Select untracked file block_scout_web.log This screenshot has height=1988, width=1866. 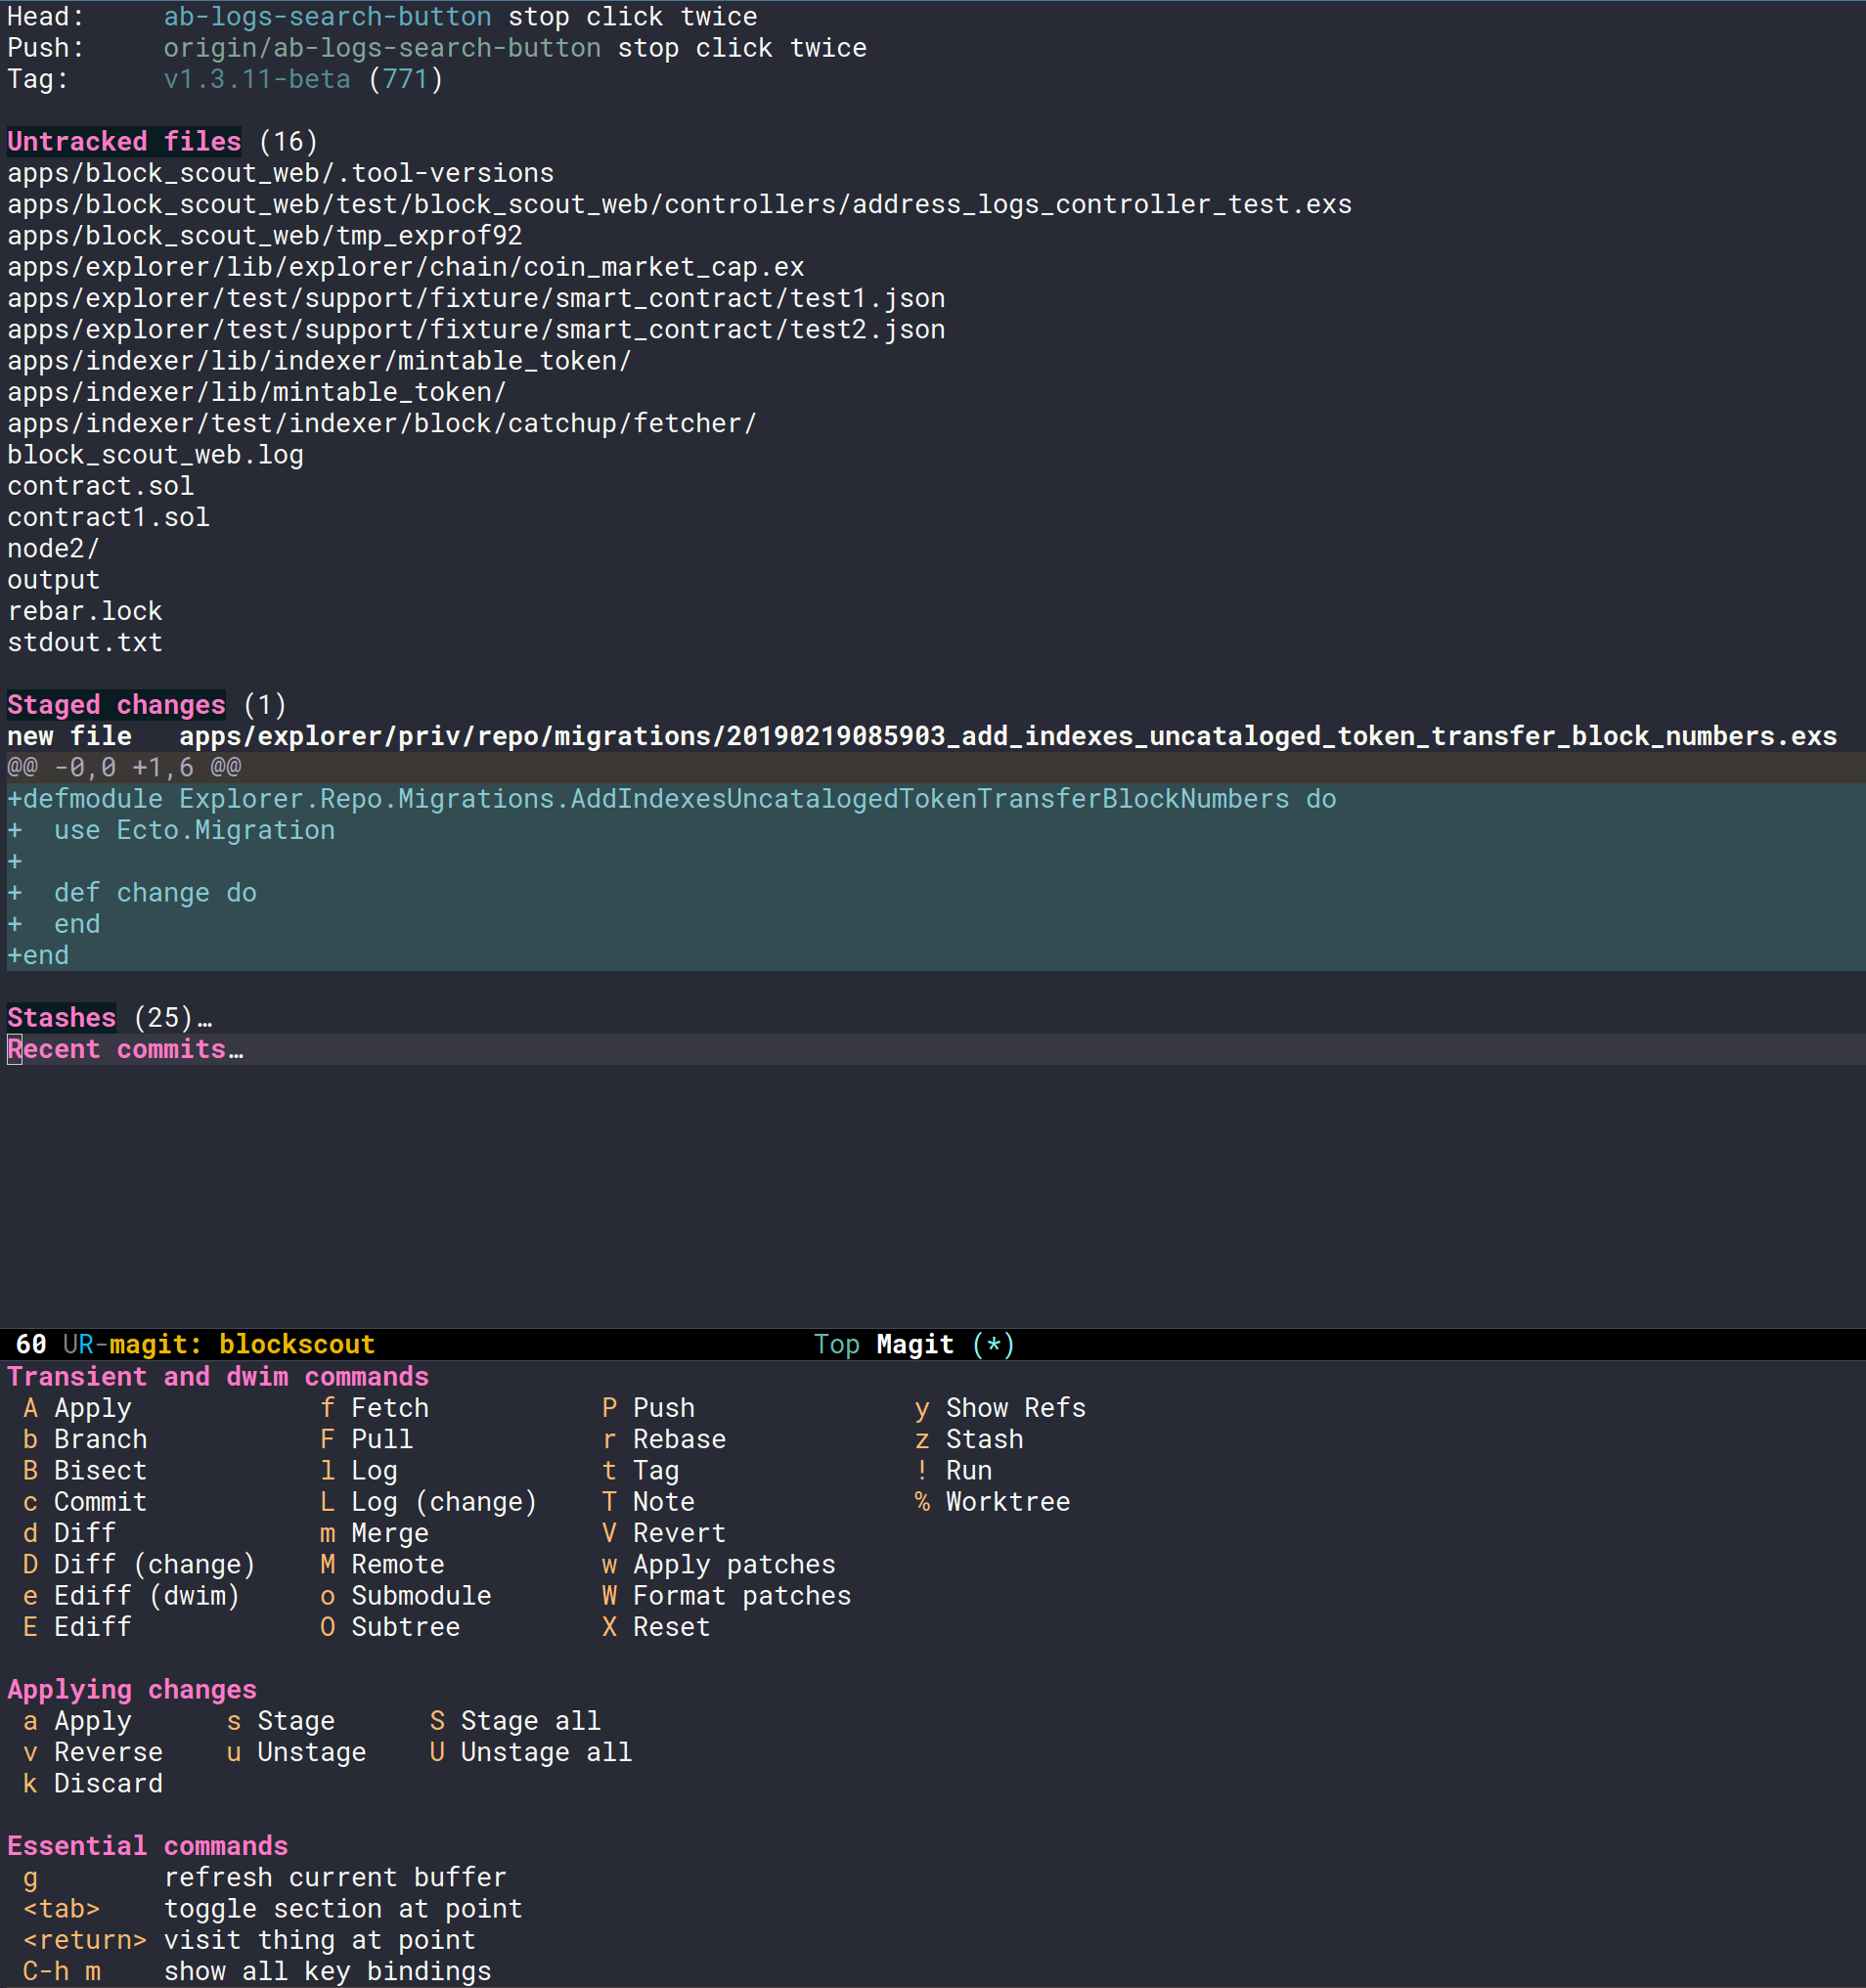pos(155,454)
